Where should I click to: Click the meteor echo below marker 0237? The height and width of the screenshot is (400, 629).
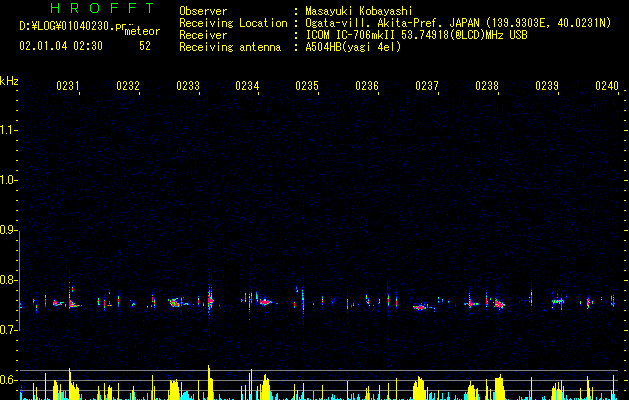(x=420, y=307)
